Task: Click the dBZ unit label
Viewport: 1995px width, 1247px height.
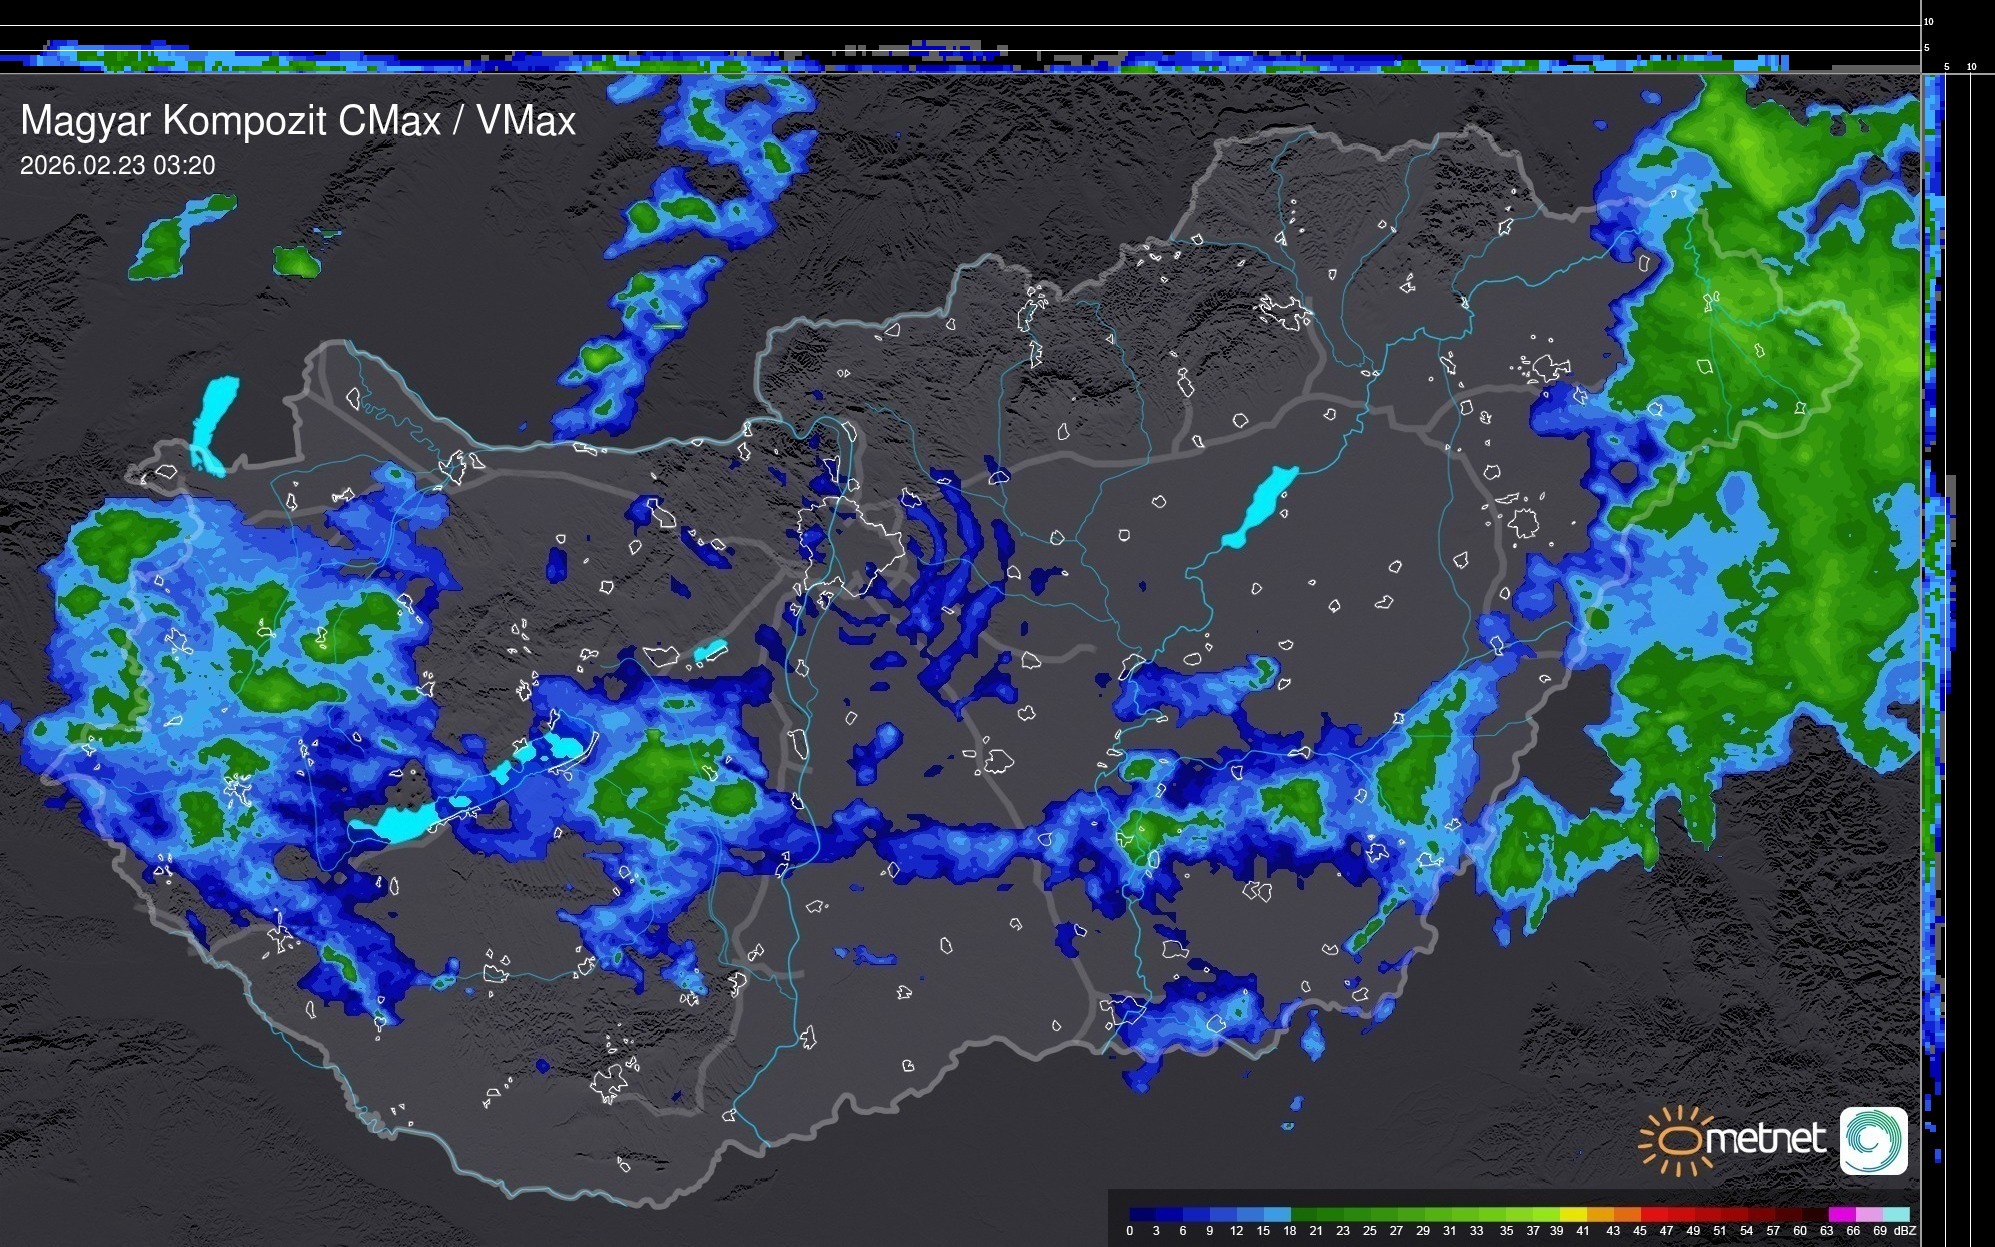Action: click(x=1905, y=1231)
